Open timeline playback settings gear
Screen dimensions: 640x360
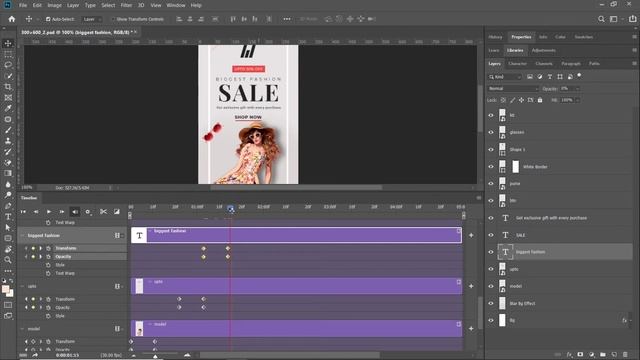88,211
